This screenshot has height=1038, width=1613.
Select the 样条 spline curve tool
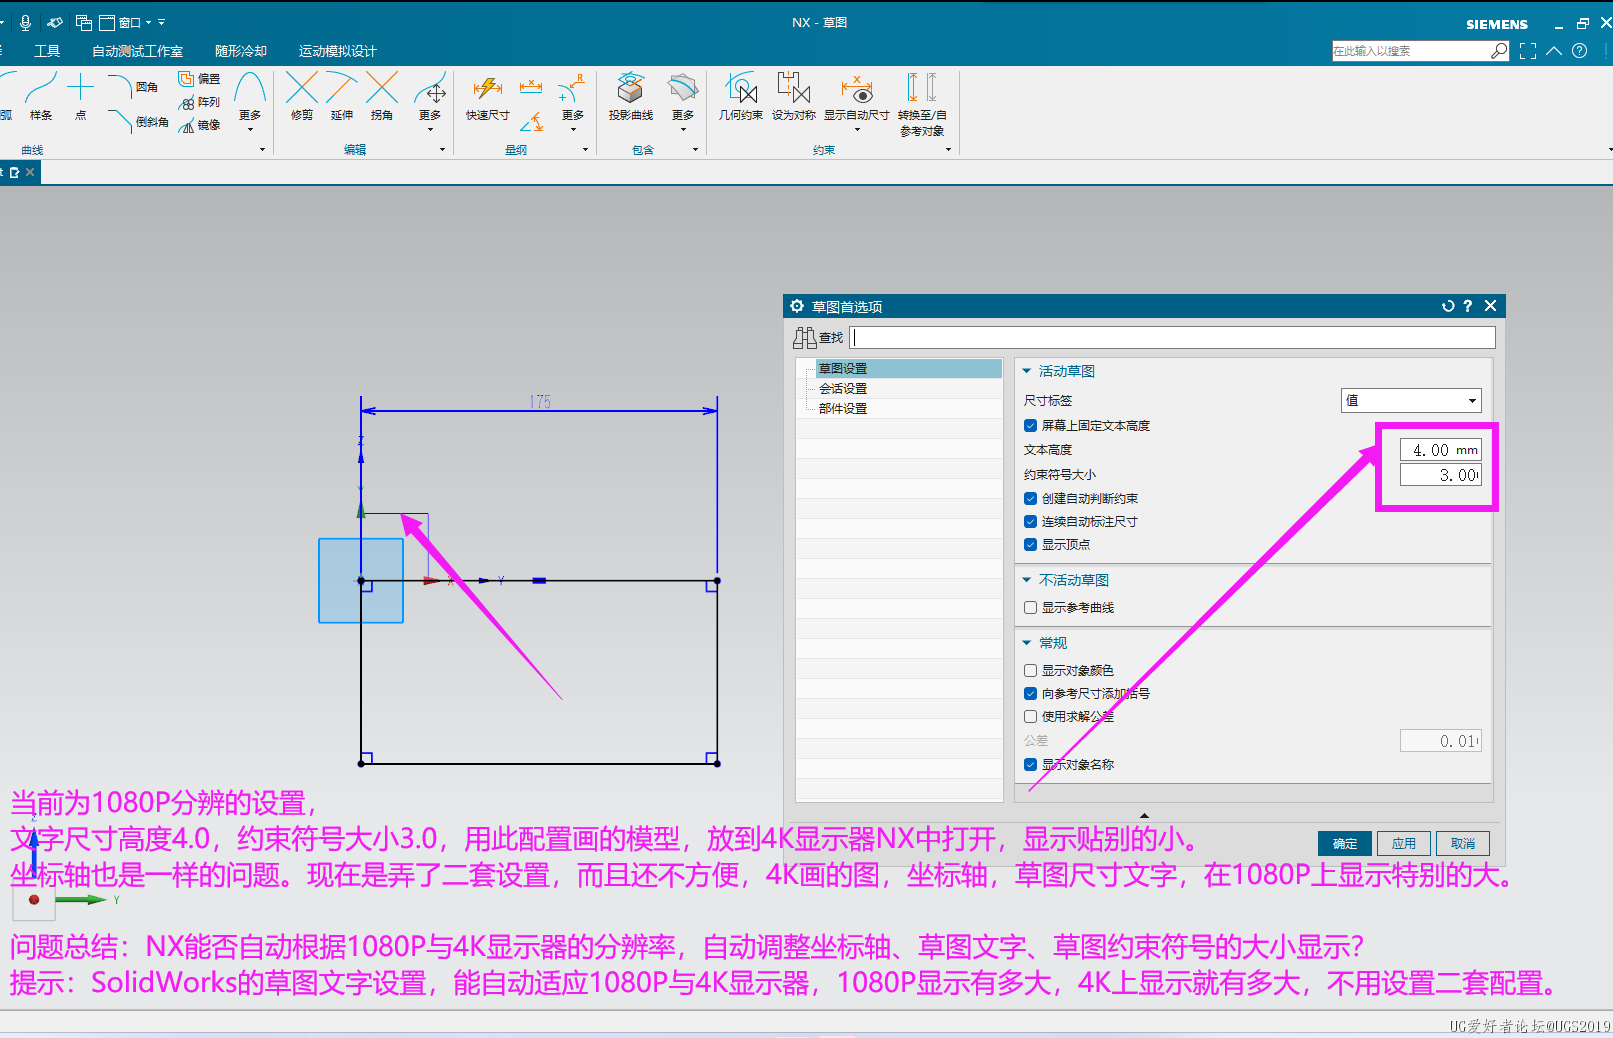[41, 97]
